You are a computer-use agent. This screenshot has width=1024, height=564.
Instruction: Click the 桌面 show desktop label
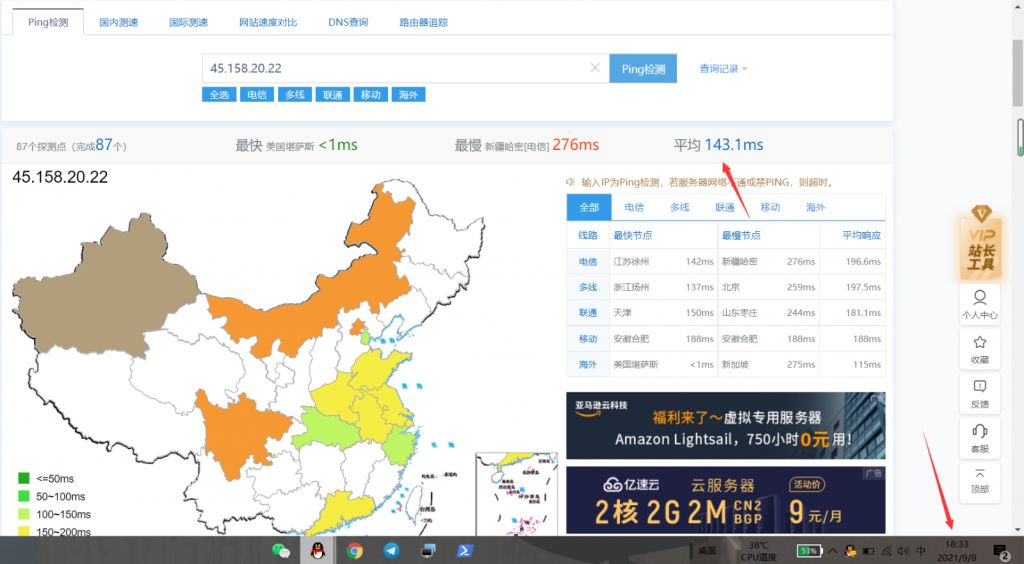(x=707, y=550)
